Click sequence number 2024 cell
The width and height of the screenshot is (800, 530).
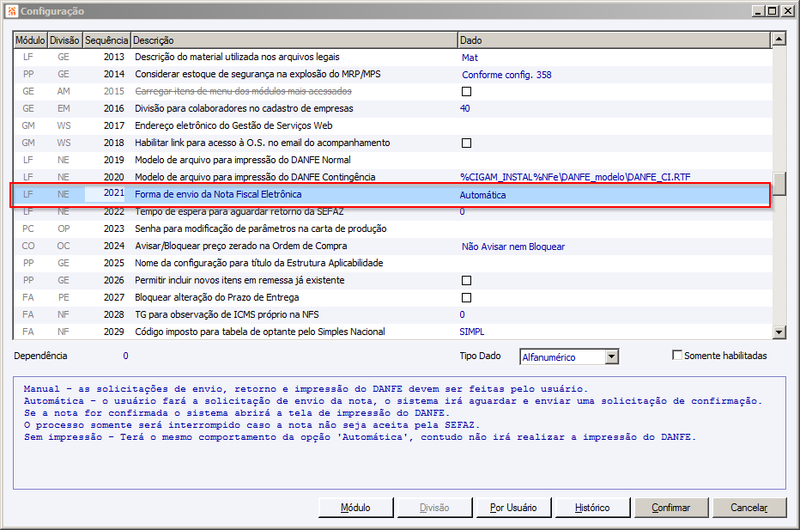click(x=114, y=246)
